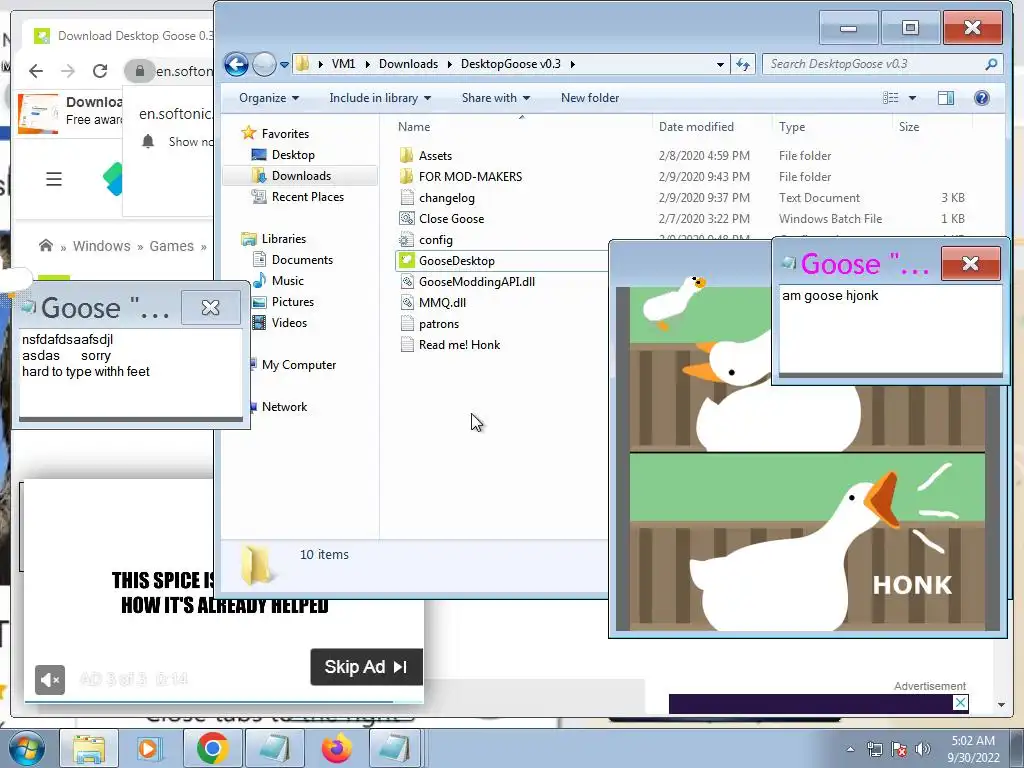The height and width of the screenshot is (768, 1024).
Task: Select the VM1 breadcrumb in the address bar
Action: click(x=344, y=64)
